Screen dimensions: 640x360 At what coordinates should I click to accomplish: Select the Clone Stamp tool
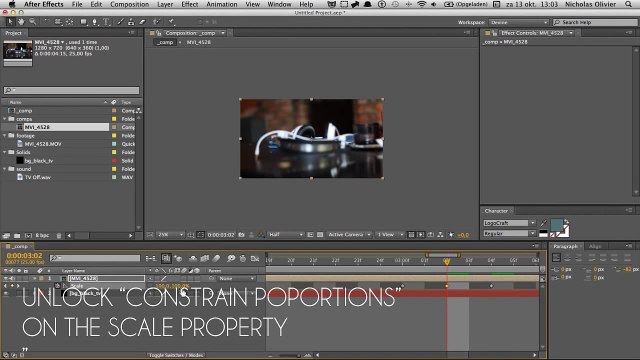point(131,22)
